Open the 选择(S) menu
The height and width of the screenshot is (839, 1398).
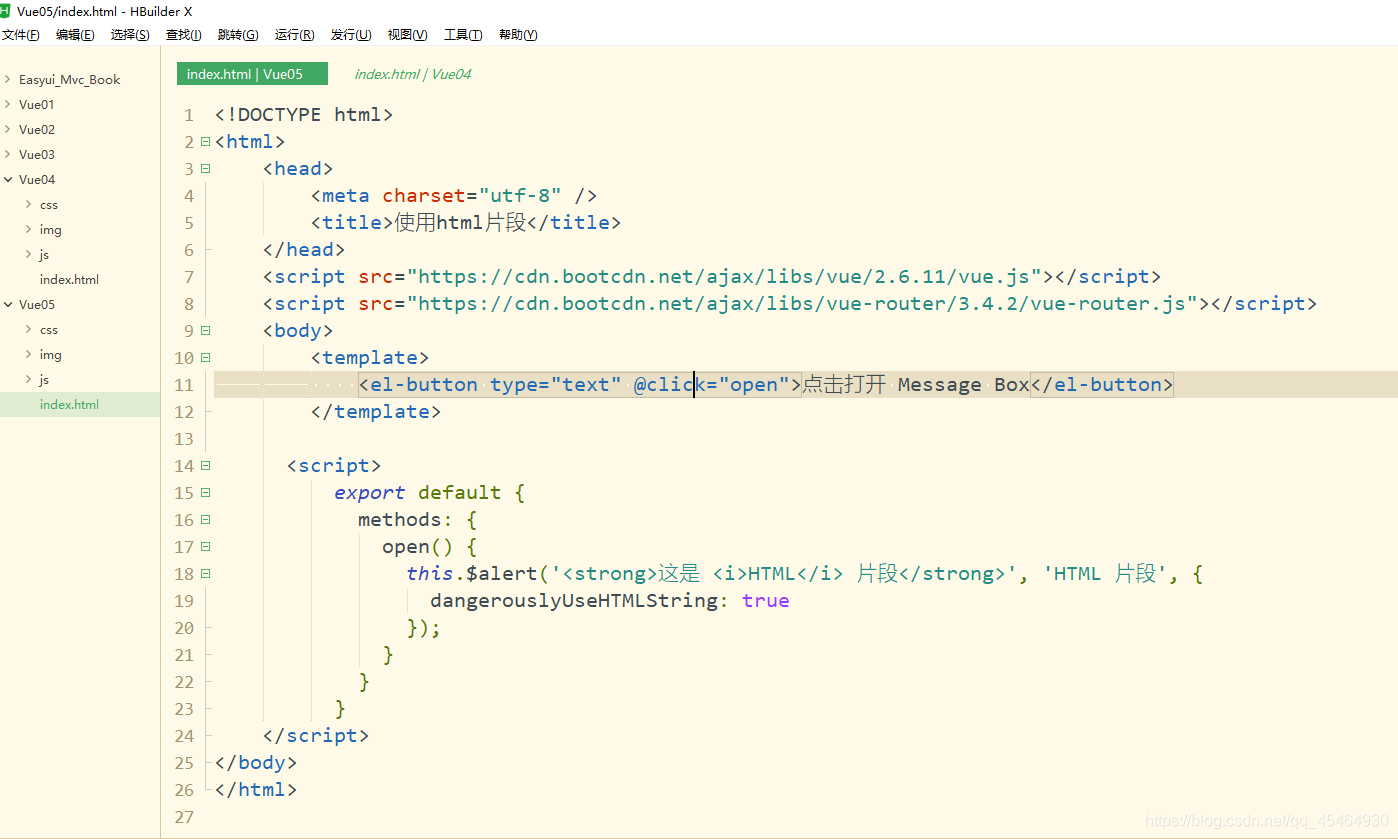130,35
